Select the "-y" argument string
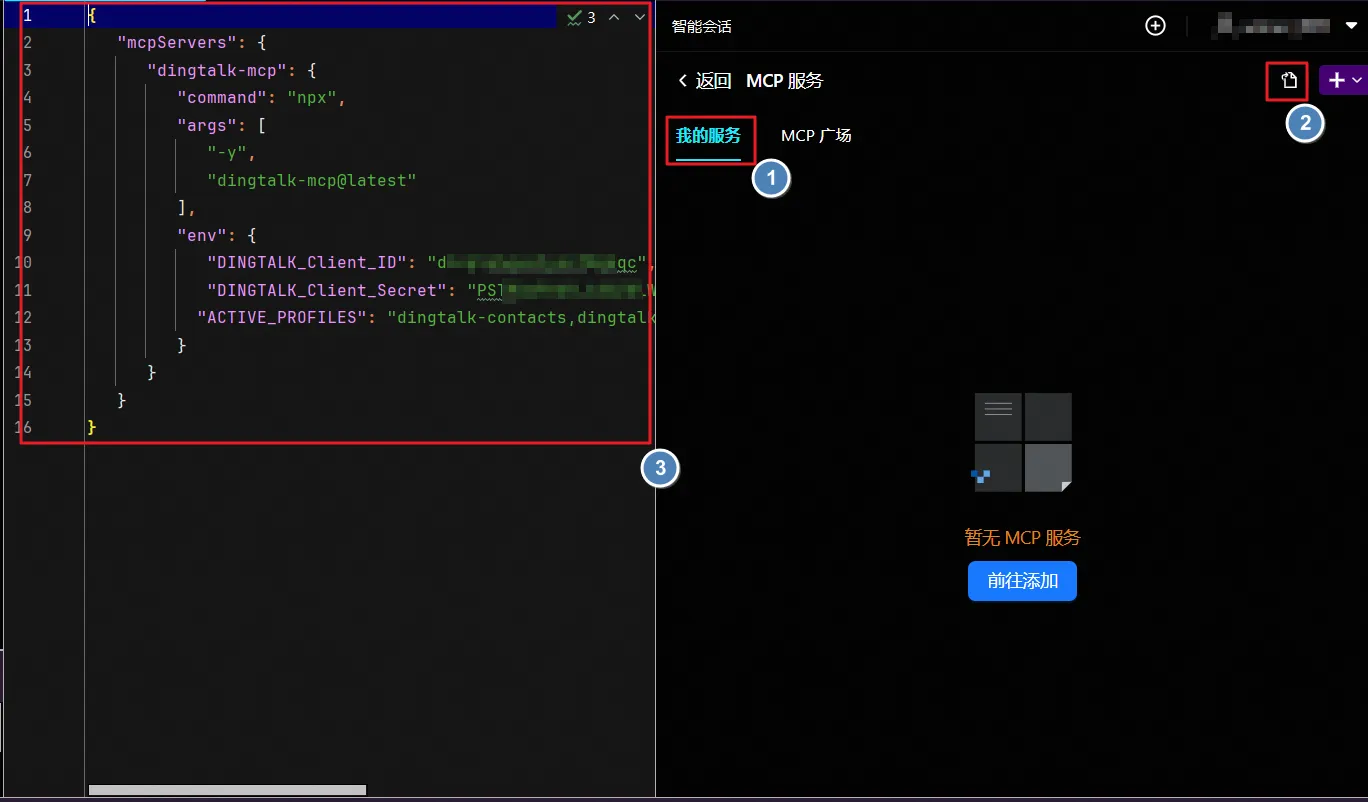 [x=227, y=153]
